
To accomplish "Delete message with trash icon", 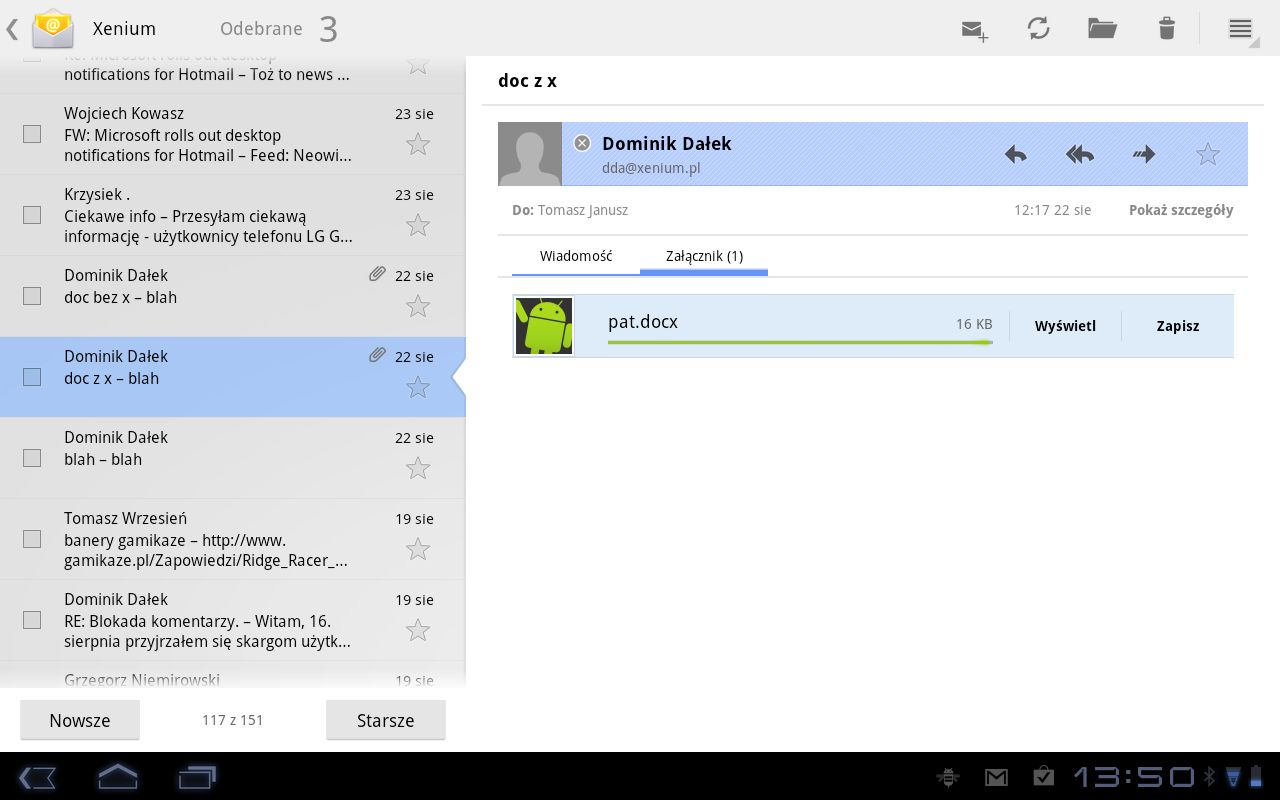I will [x=1167, y=29].
